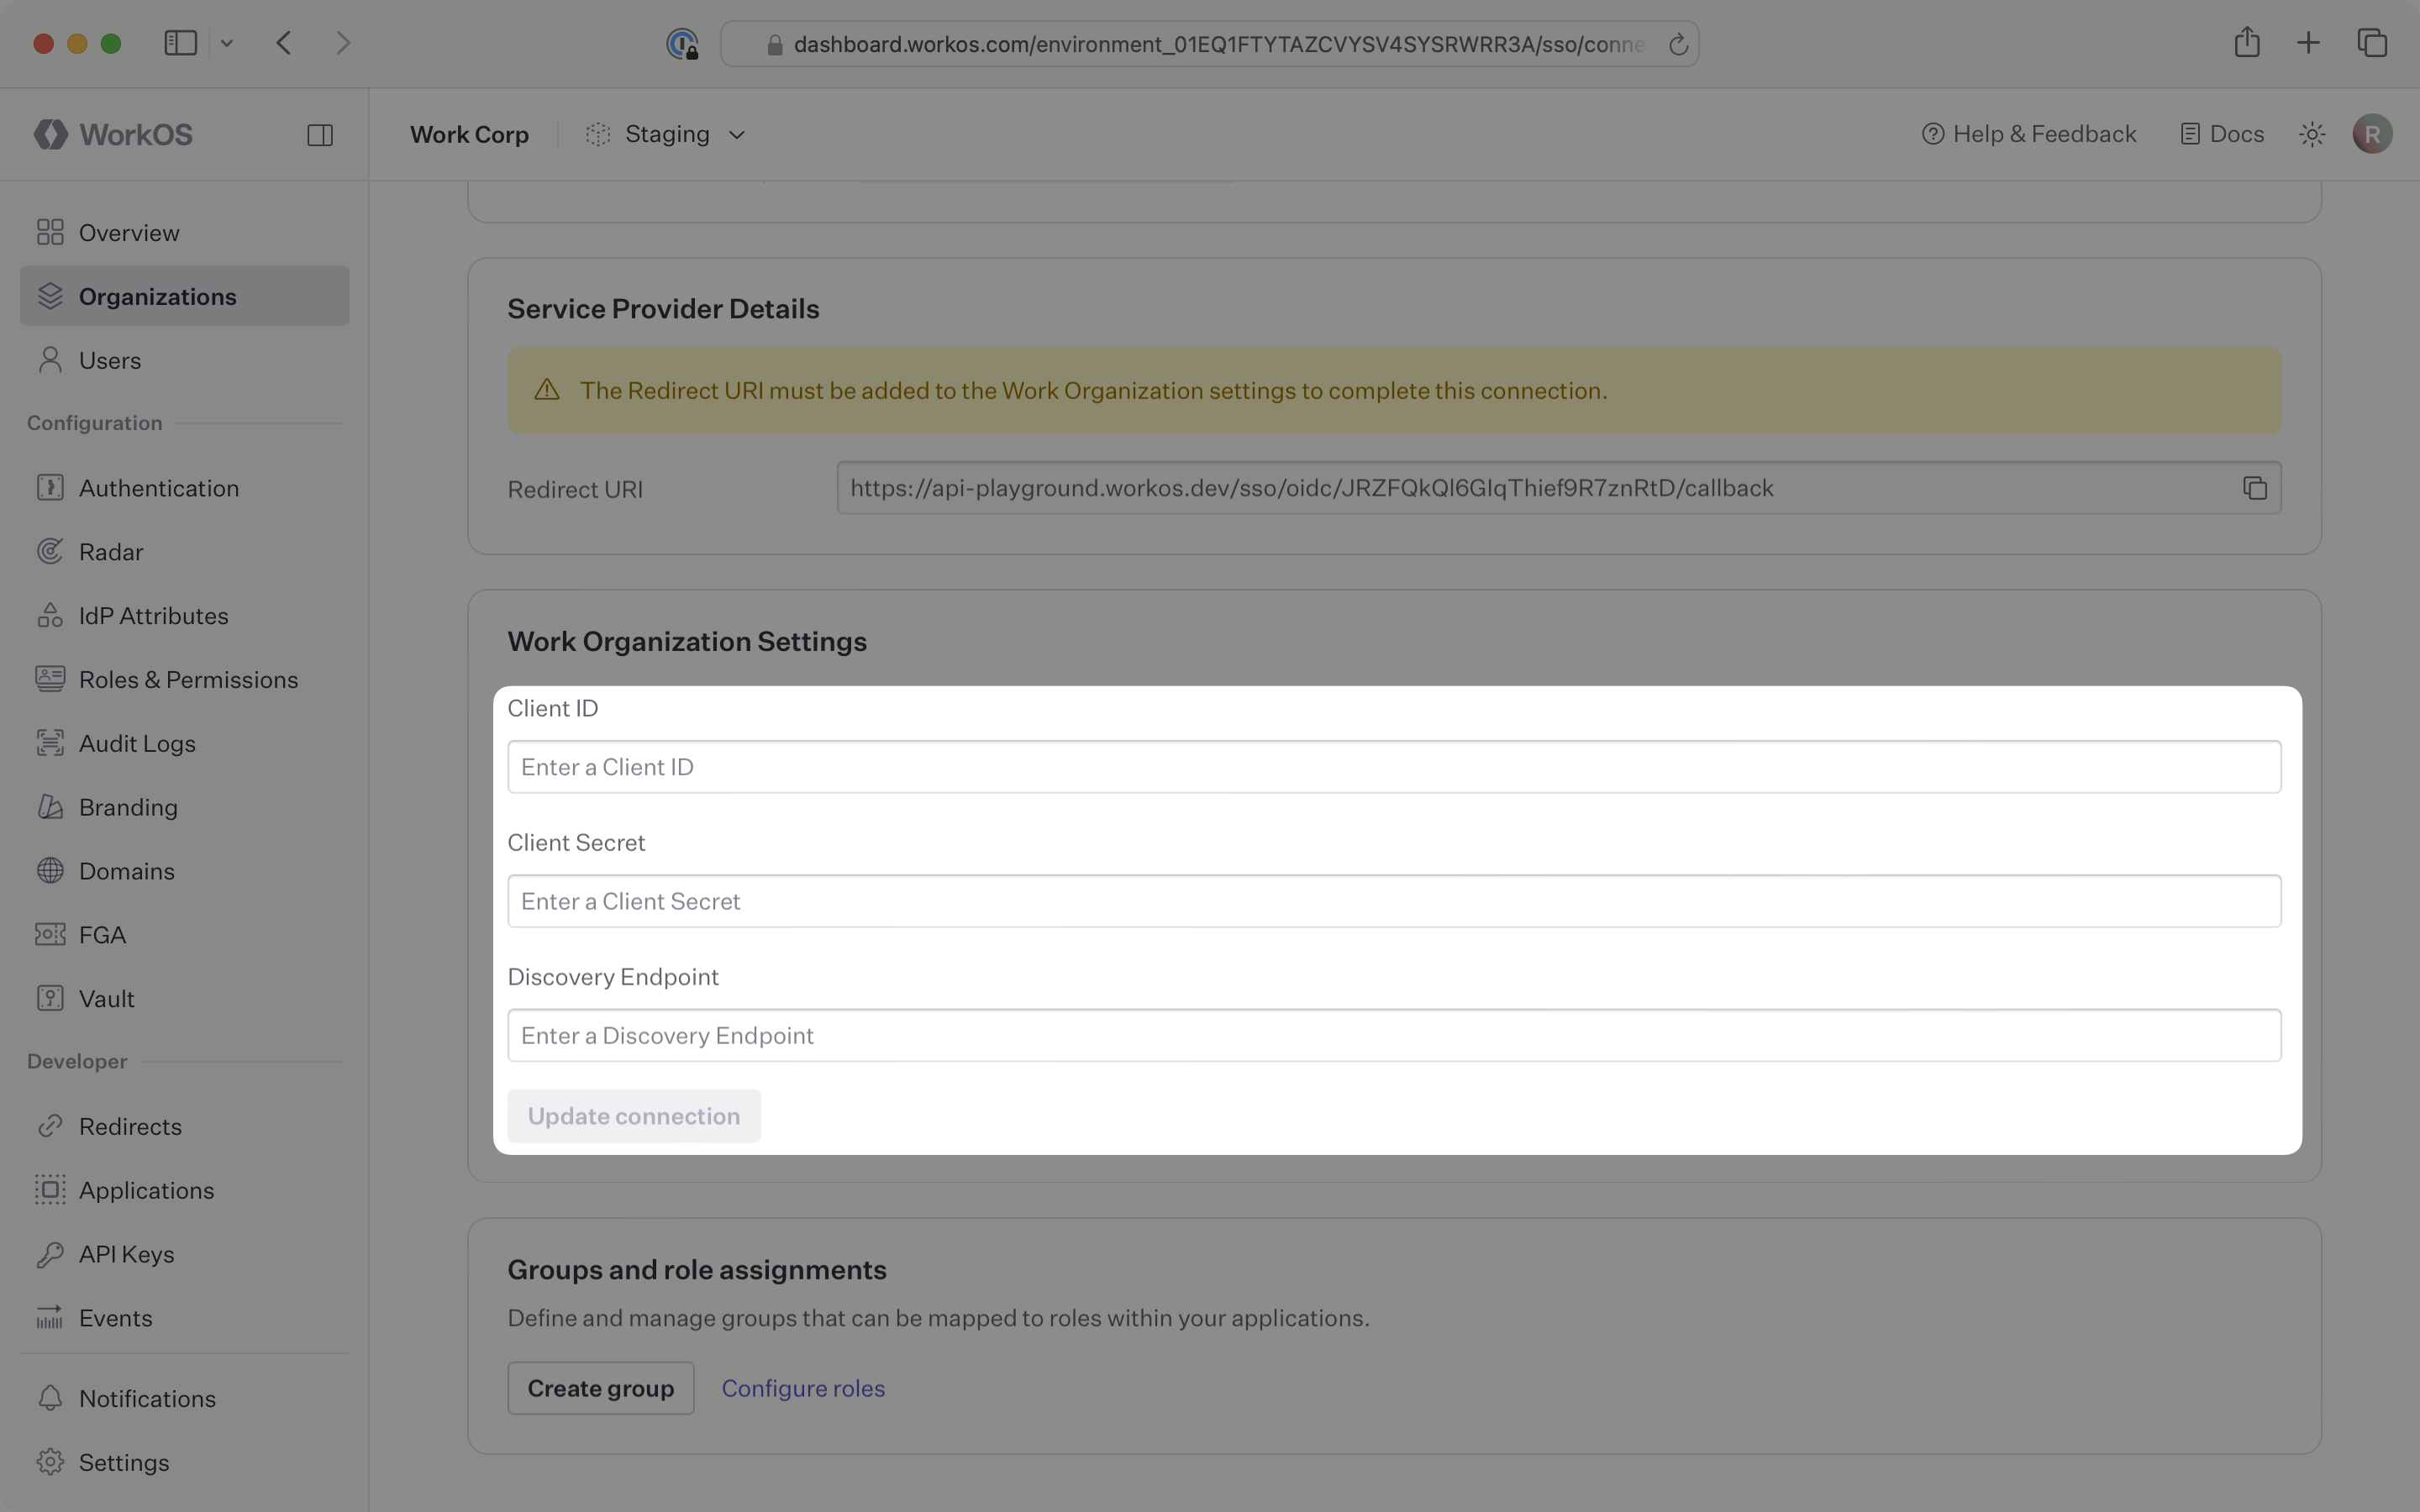
Task: Open Radar from the sidebar
Action: (112, 551)
